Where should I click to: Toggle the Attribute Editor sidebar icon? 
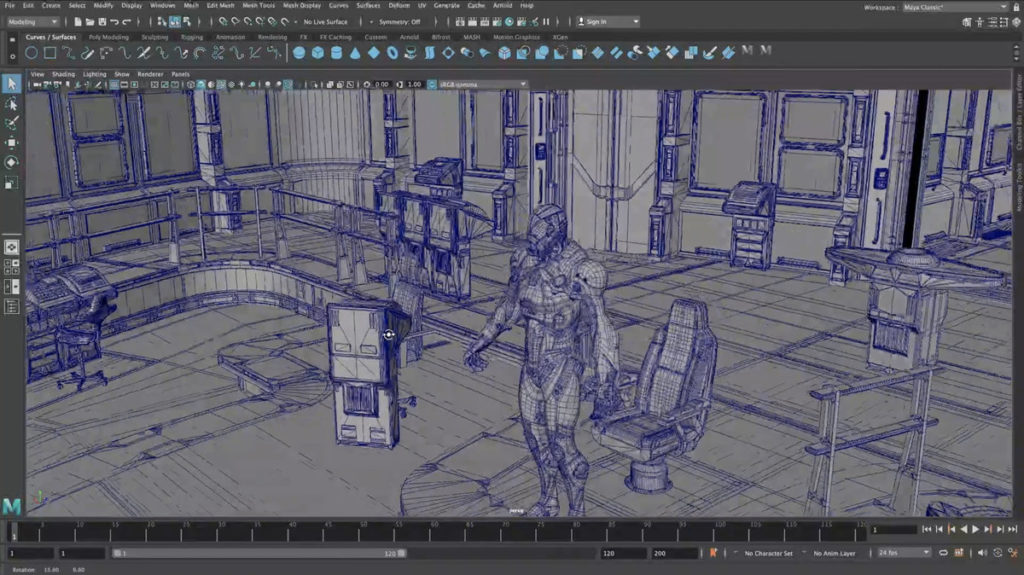[992, 22]
